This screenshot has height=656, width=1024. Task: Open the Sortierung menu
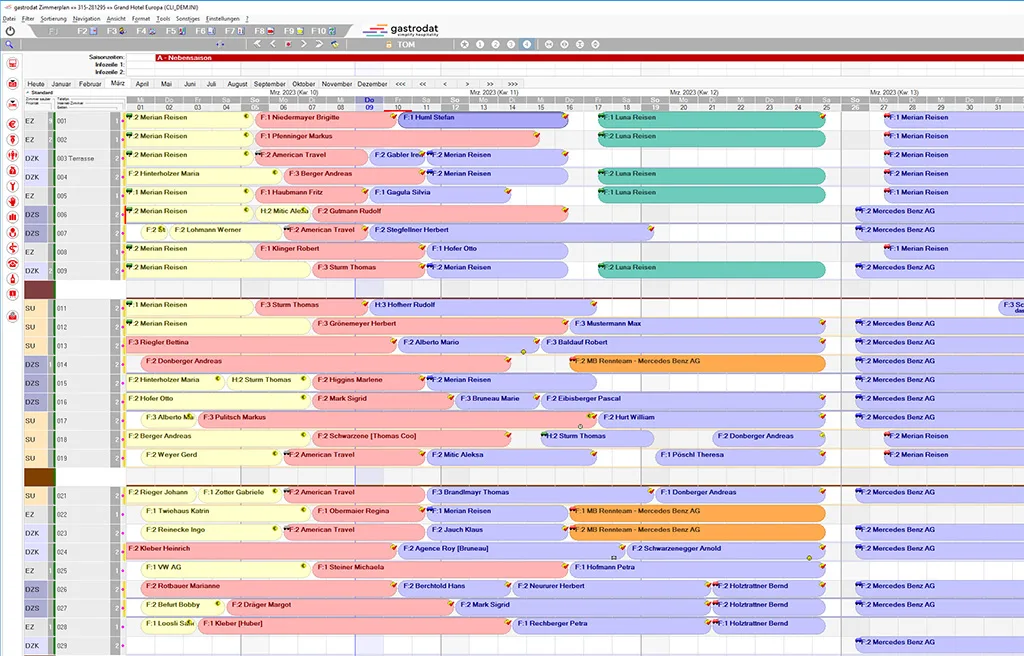click(54, 19)
